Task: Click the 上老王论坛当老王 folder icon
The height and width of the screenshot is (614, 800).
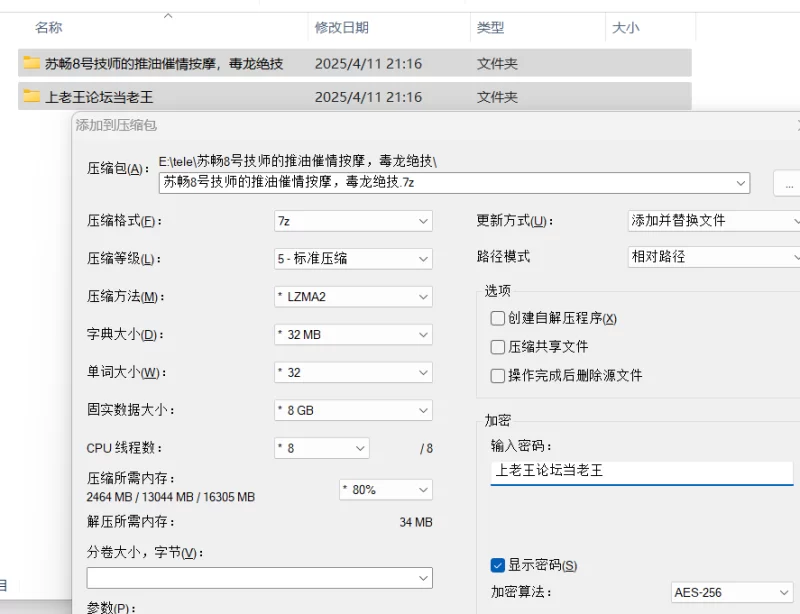Action: (32, 97)
